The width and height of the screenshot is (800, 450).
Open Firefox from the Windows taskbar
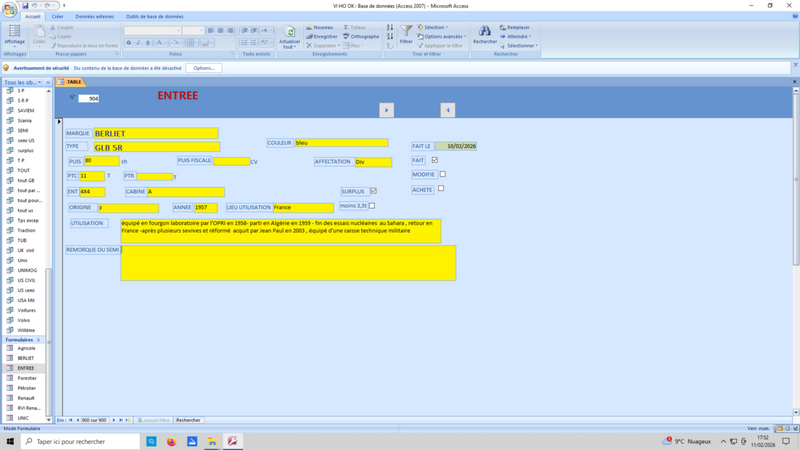[x=171, y=441]
